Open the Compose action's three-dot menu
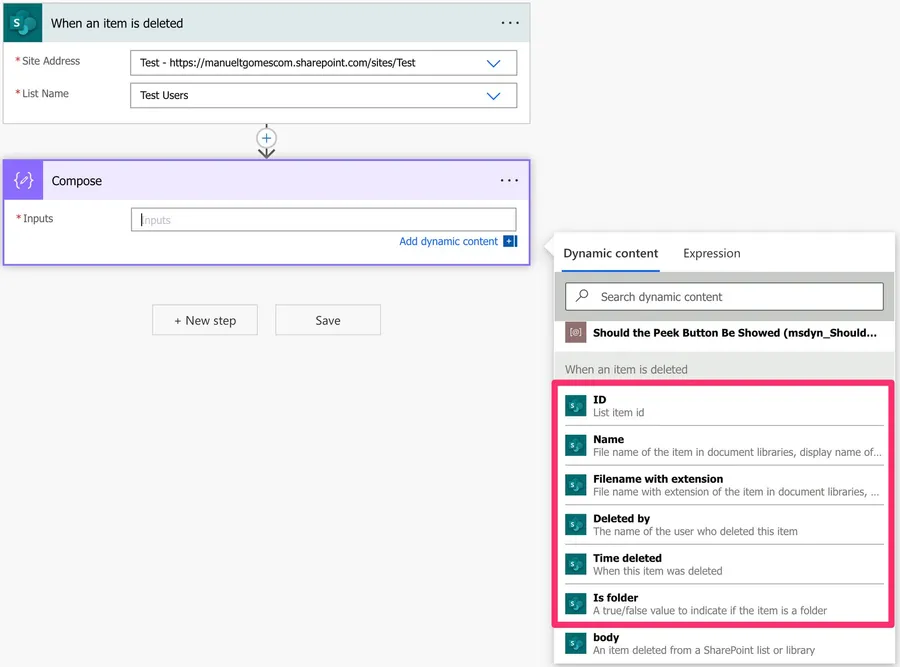Viewport: 900px width, 667px height. [509, 181]
